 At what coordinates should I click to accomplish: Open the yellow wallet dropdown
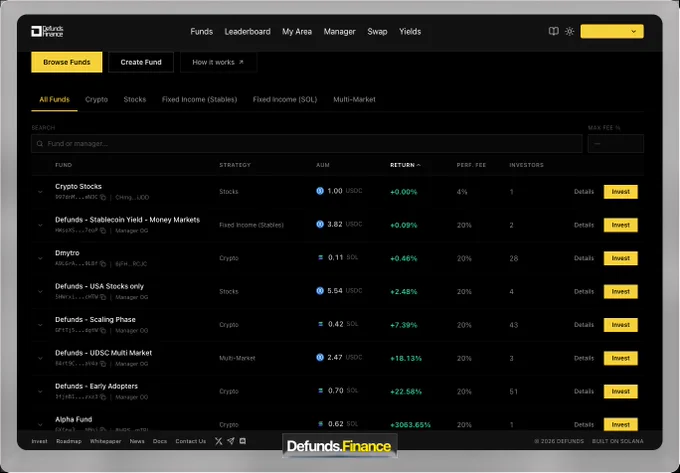tap(612, 31)
